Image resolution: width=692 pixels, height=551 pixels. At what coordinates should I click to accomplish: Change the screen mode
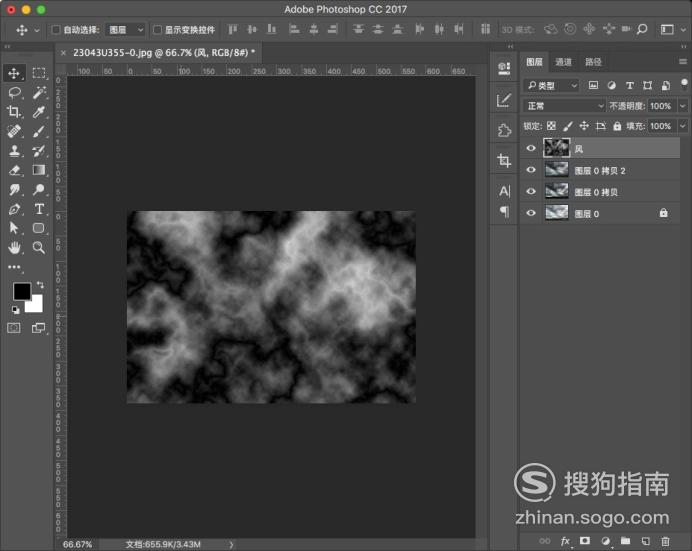tap(38, 328)
